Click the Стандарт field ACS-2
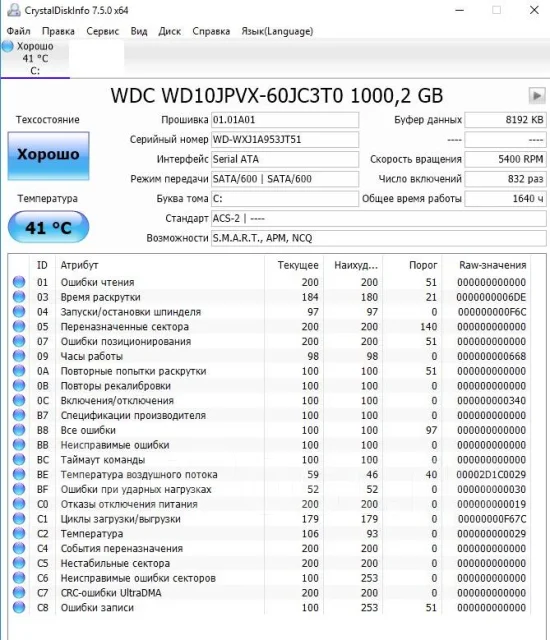Image resolution: width=550 pixels, height=640 pixels. [379, 218]
